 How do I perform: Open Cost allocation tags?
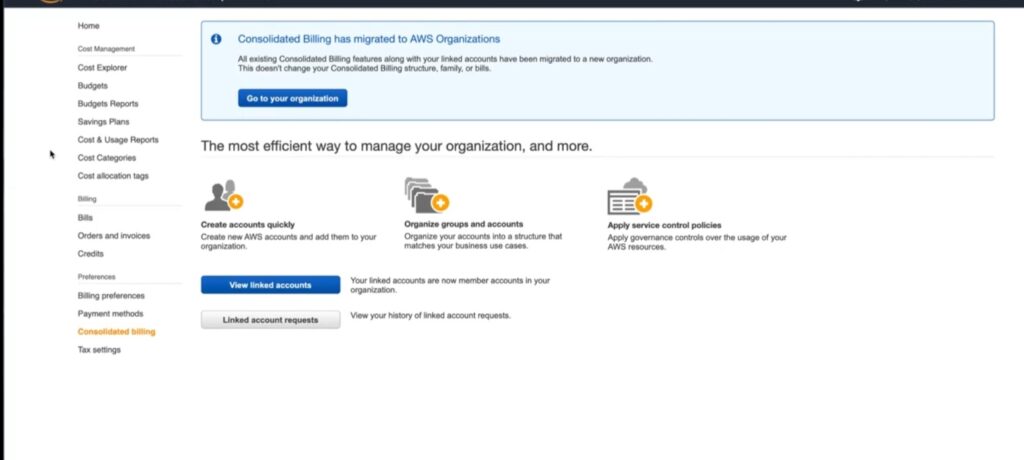(113, 176)
